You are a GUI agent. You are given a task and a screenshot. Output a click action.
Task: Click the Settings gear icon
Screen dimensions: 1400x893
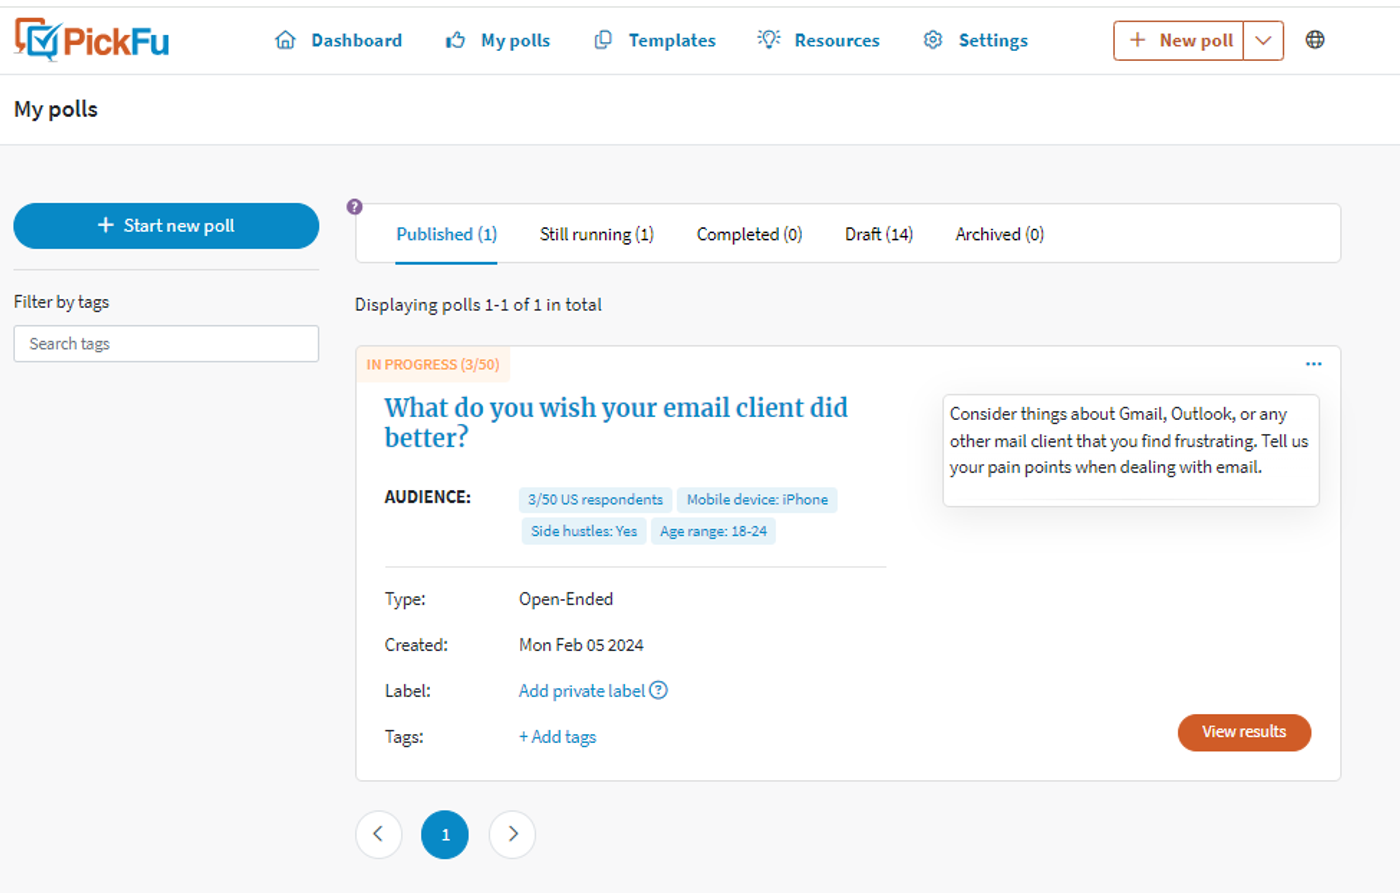pyautogui.click(x=932, y=40)
